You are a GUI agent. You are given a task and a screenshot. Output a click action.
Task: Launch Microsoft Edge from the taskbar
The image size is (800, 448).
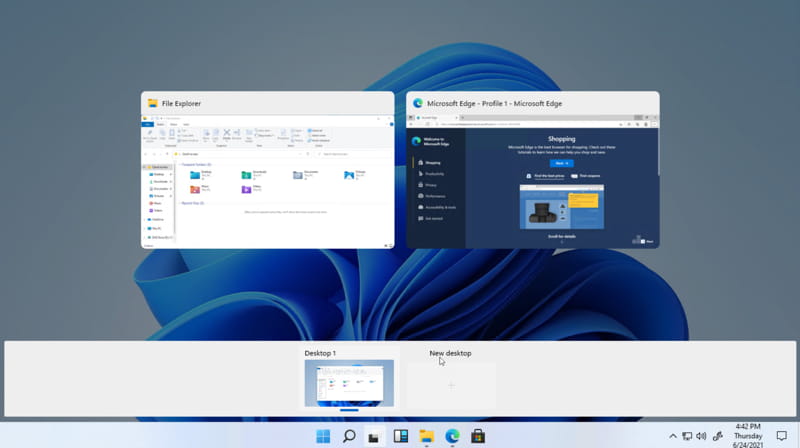point(452,436)
